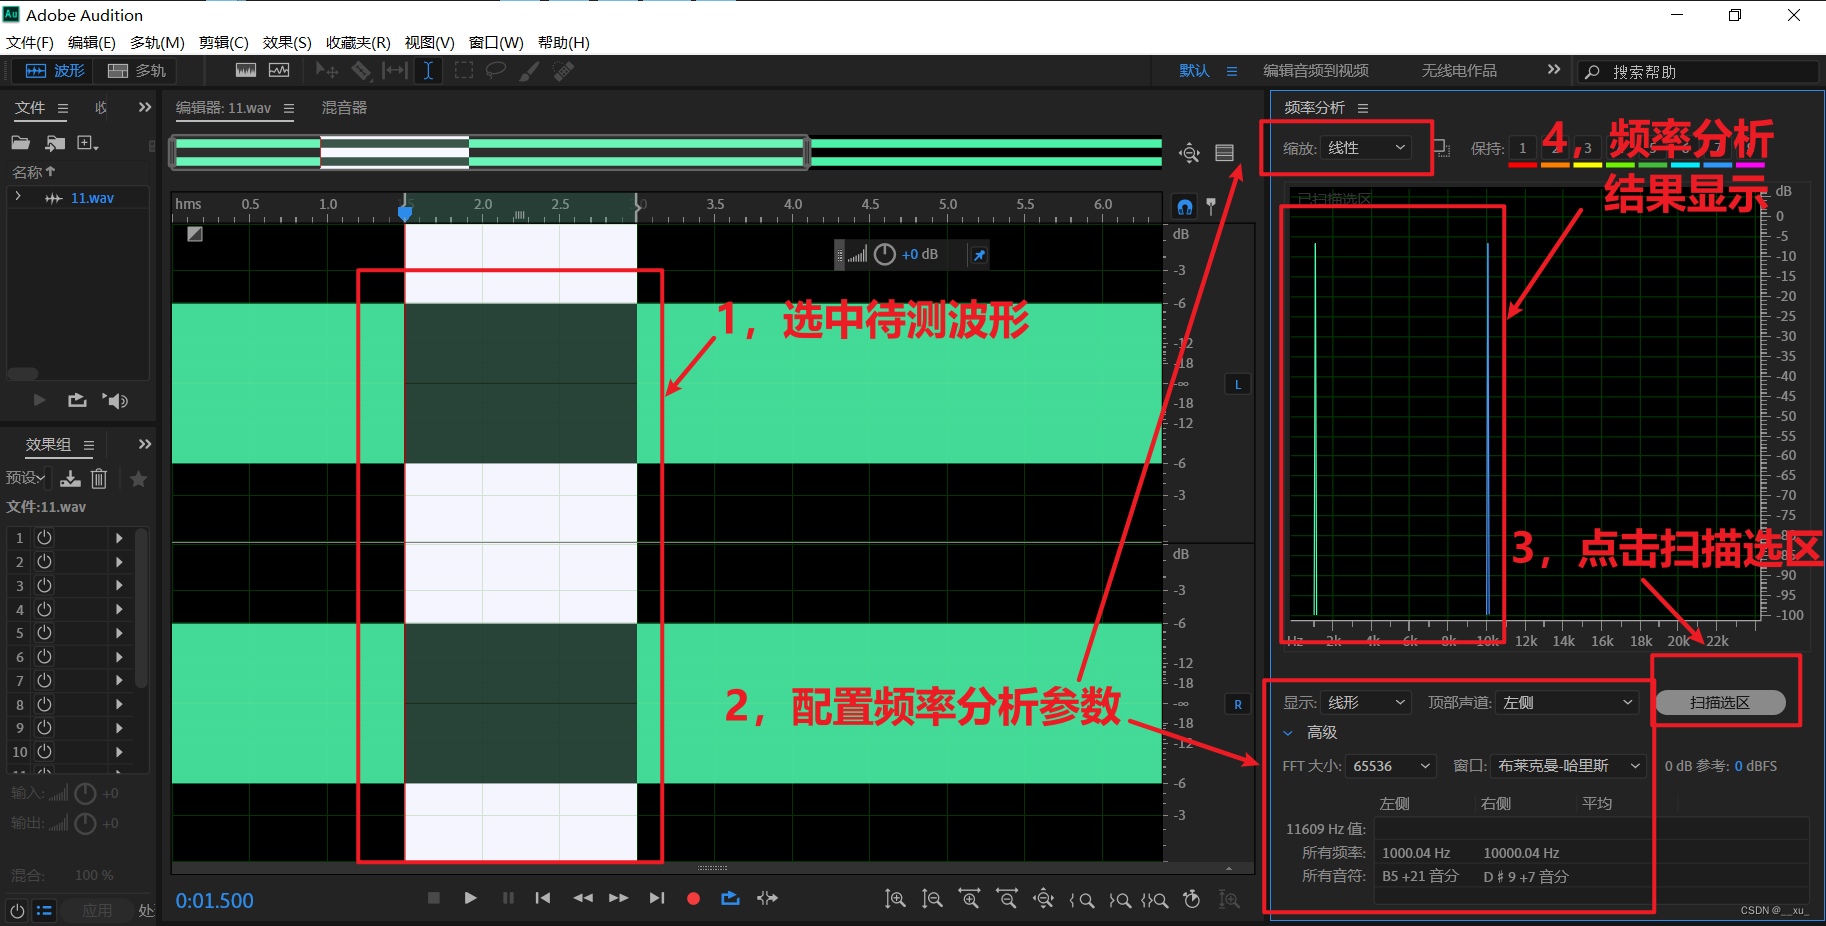Show the spectral pitch display
The width and height of the screenshot is (1826, 926).
279,71
